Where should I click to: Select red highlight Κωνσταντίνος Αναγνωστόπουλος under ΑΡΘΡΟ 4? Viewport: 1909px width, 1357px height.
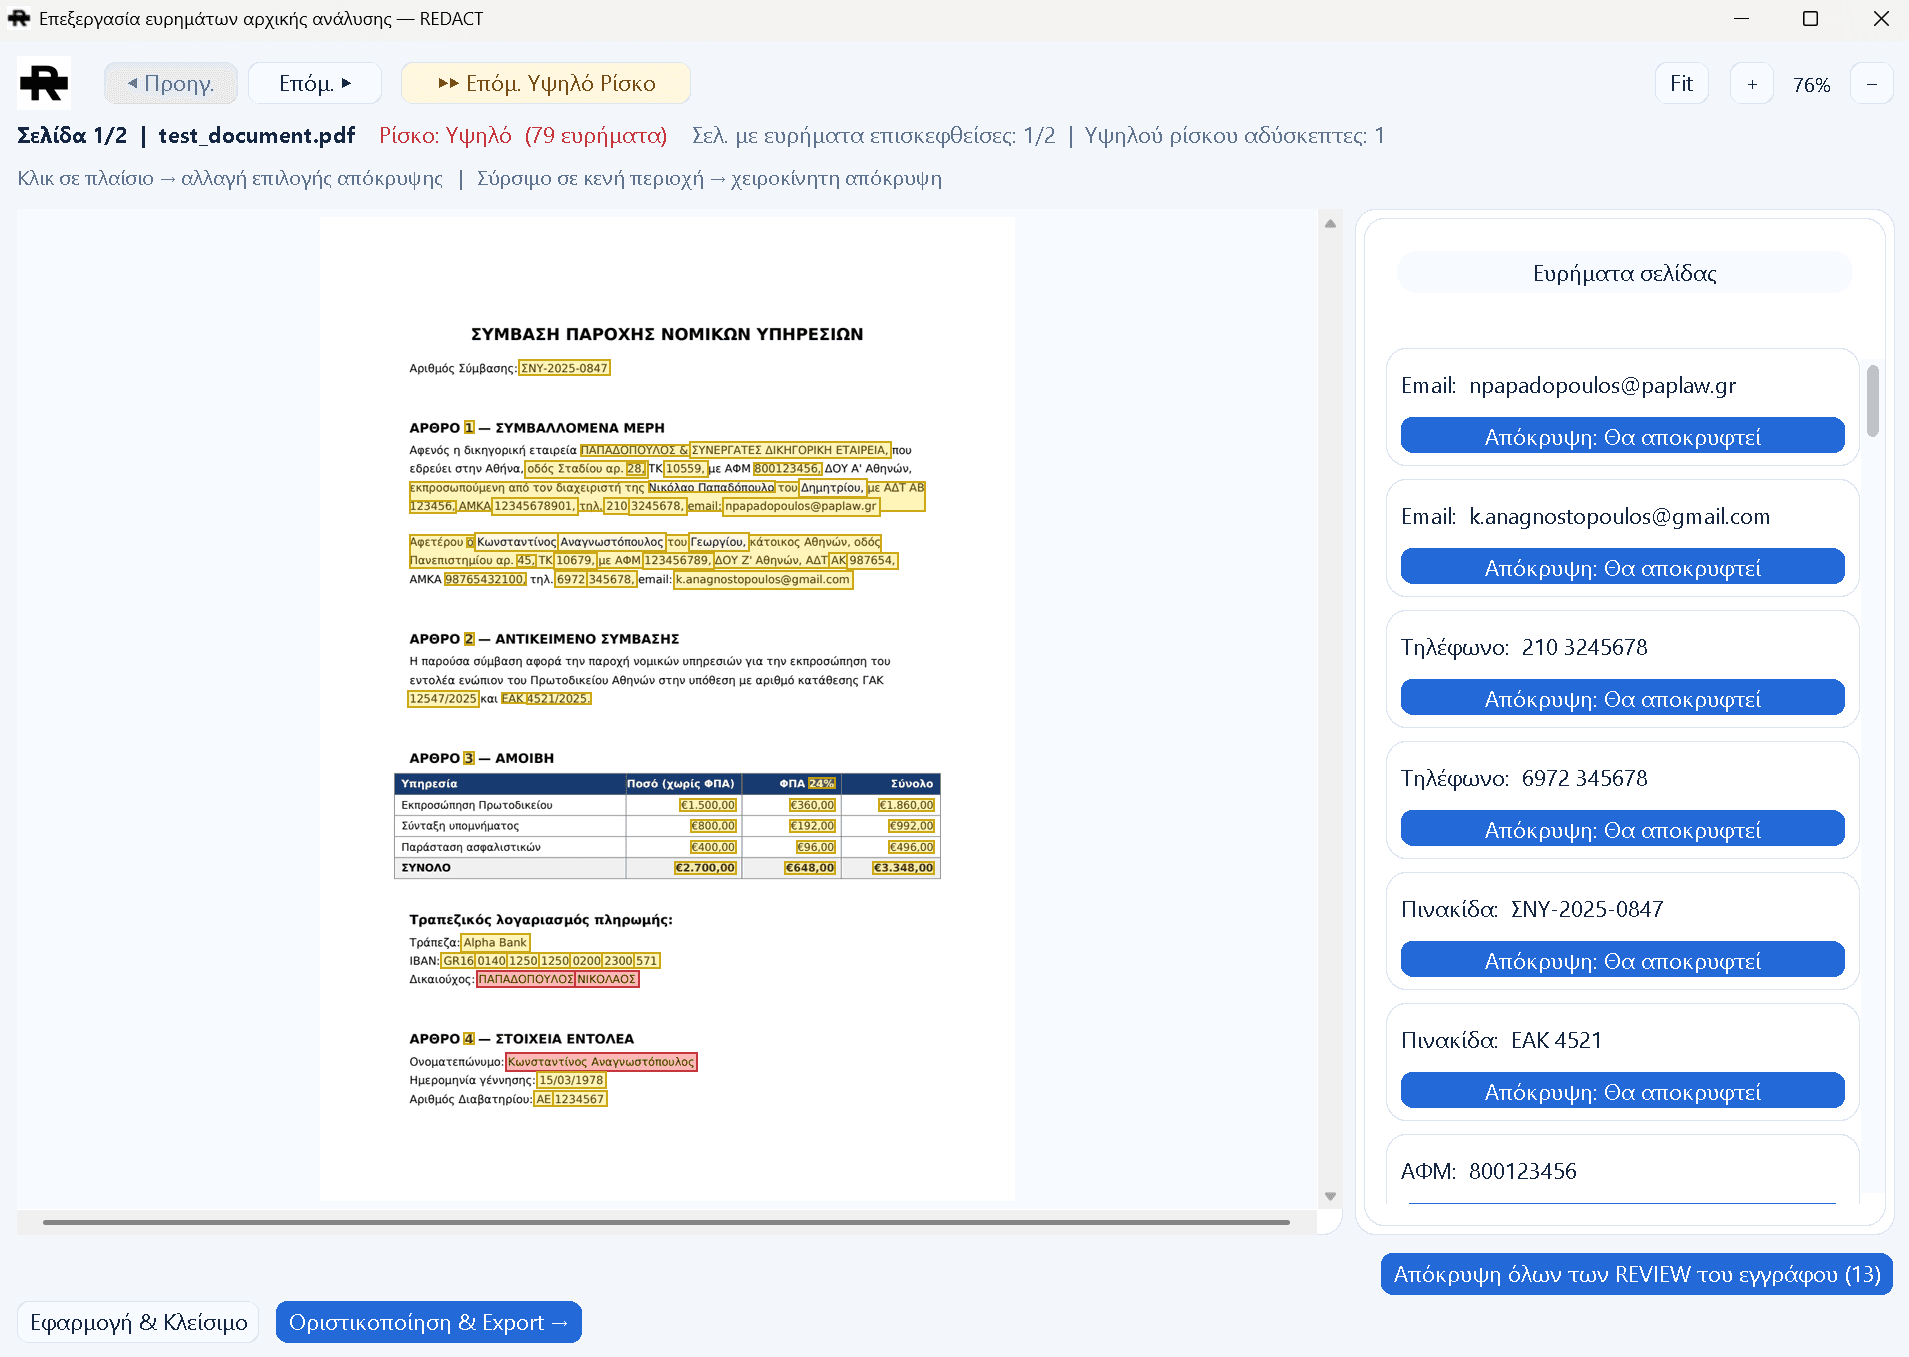click(x=601, y=1062)
